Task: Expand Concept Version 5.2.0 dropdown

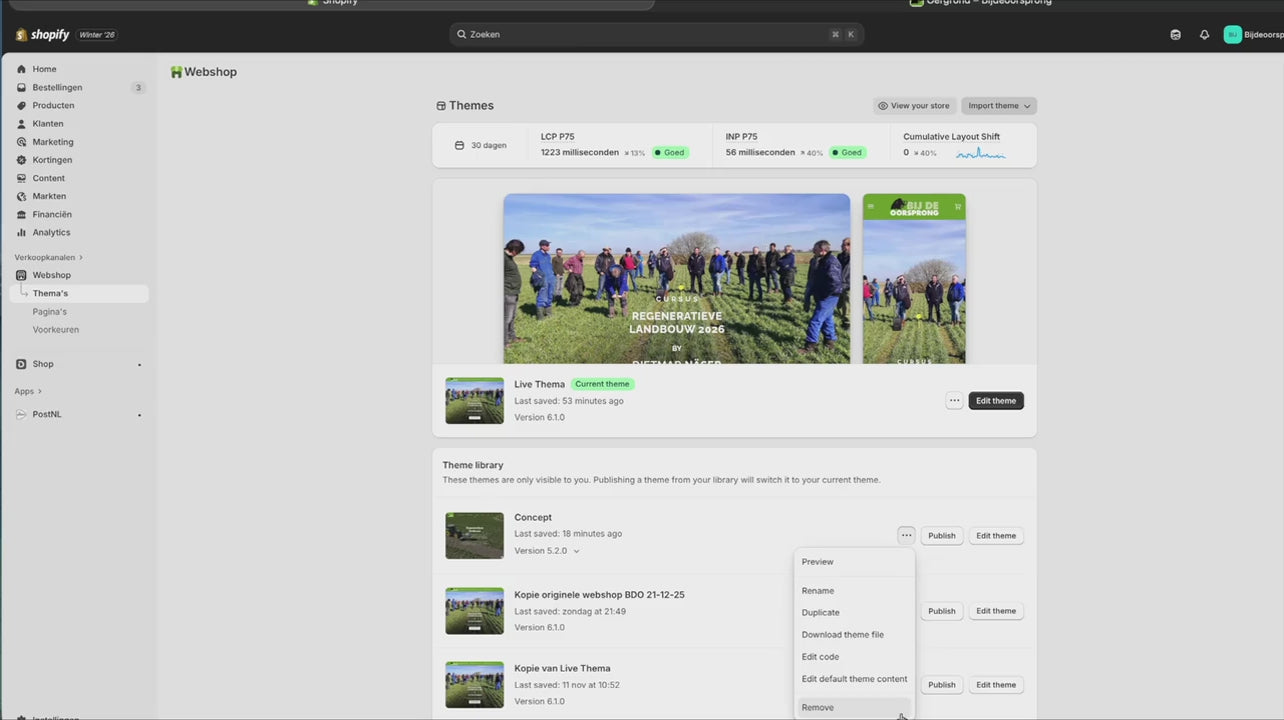Action: (x=547, y=551)
